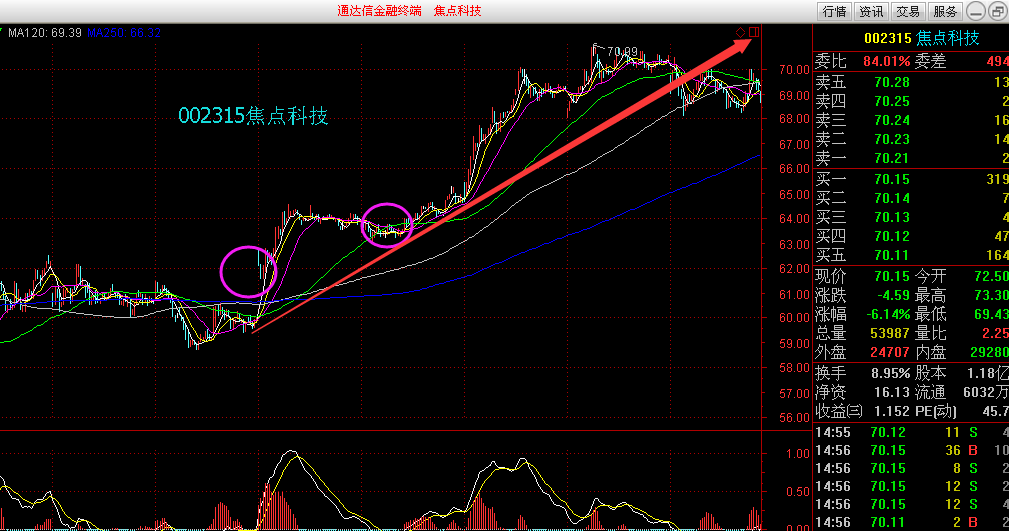The width and height of the screenshot is (1009, 531).
Task: Click the MA250 moving average label
Action: coord(124,33)
